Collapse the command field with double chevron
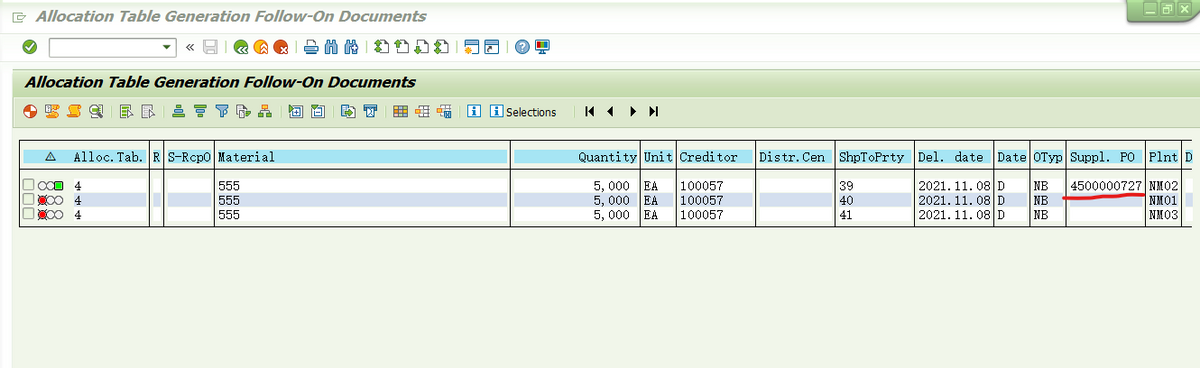 tap(190, 47)
